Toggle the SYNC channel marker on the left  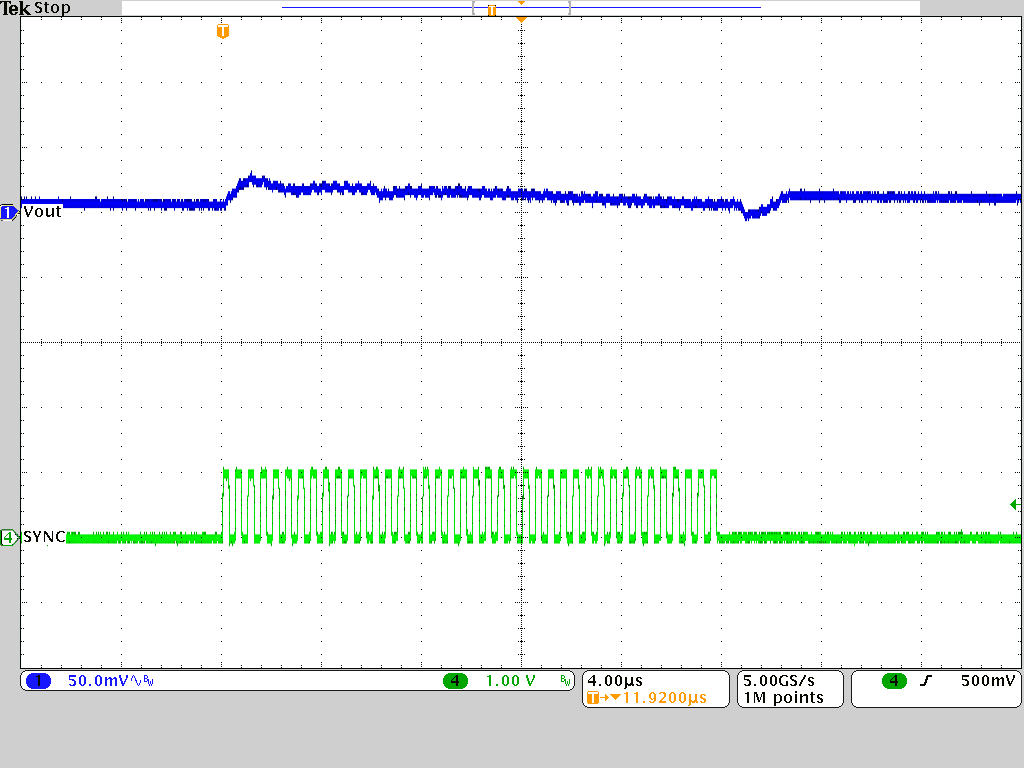click(6, 537)
